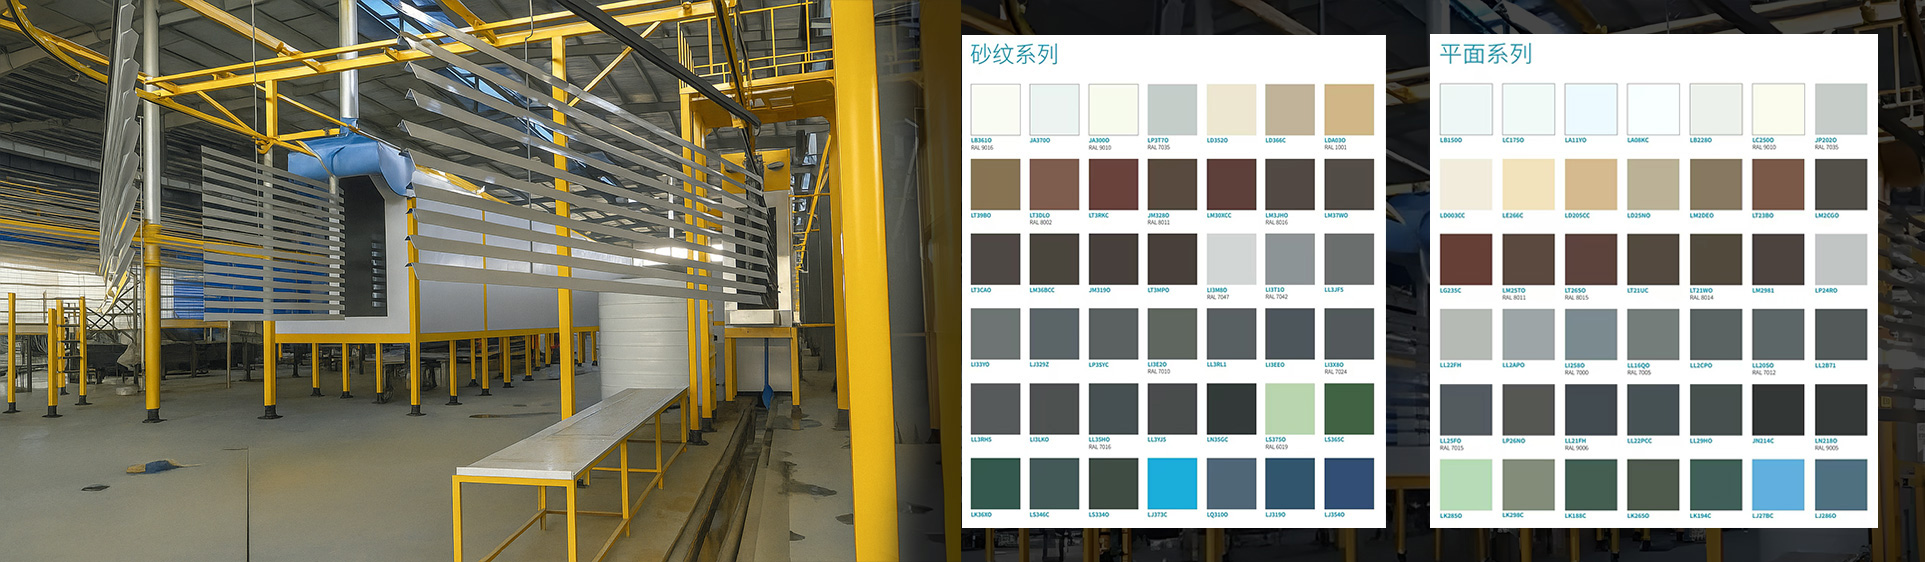Screen dimensions: 1925x562
Task: Click the JP202O RAL 7035 swatch
Action: pos(1841,110)
